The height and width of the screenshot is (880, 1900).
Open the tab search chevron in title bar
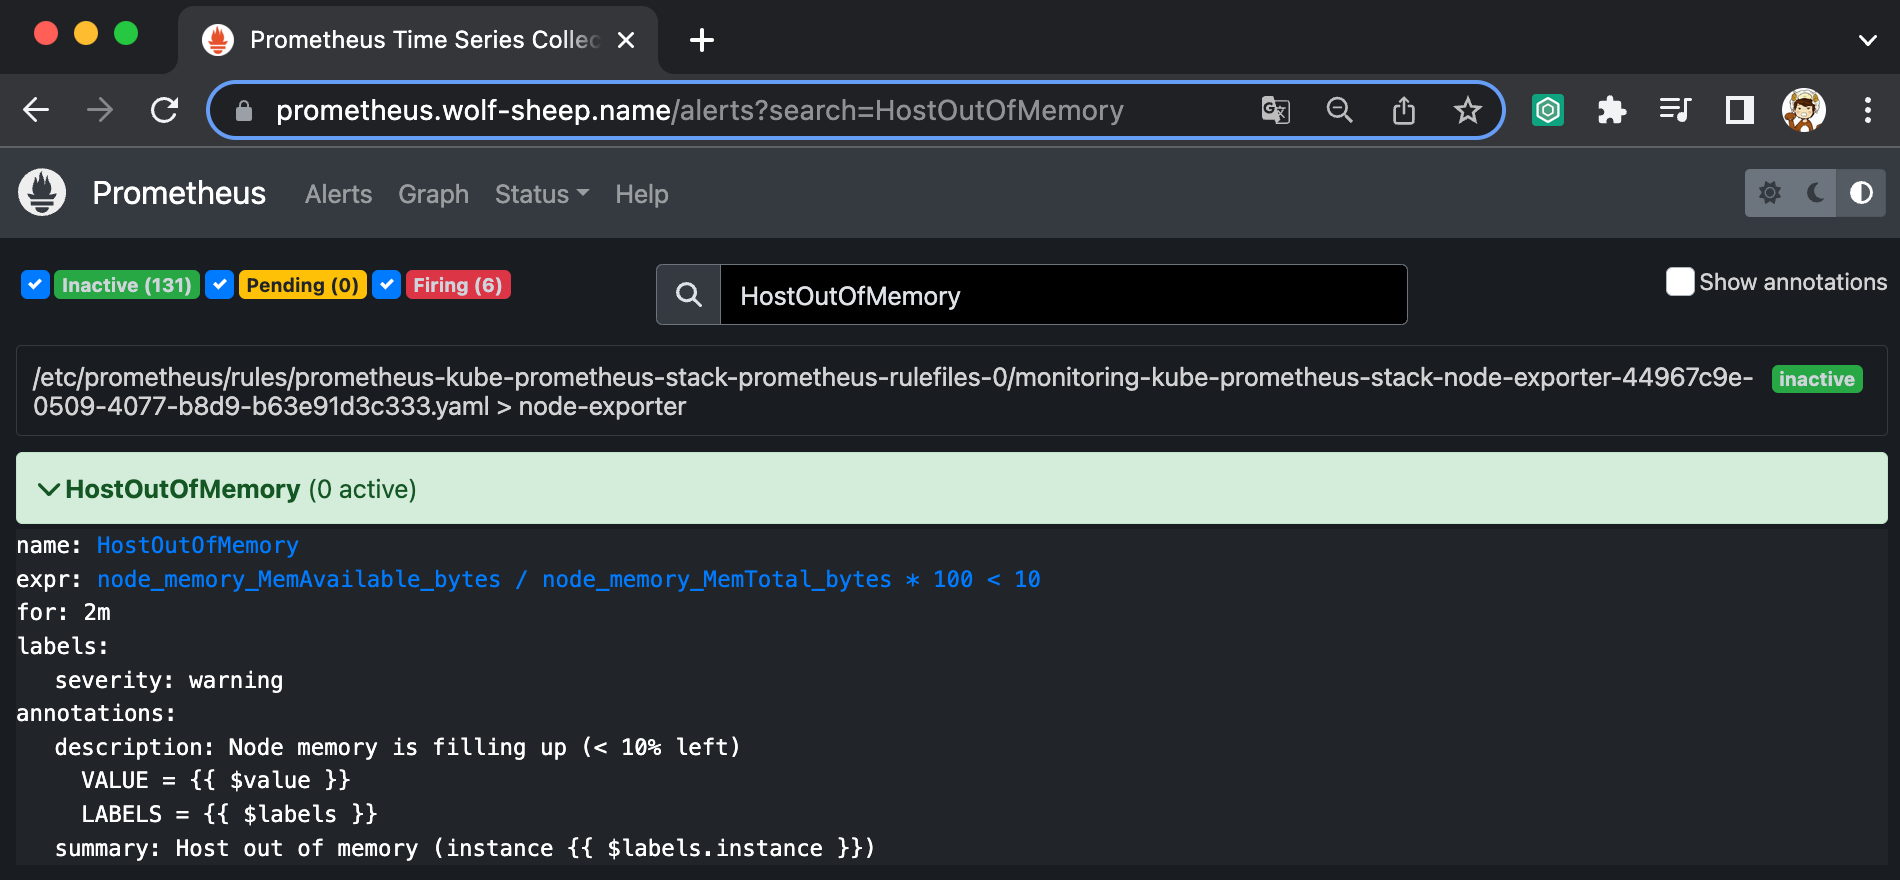(1867, 40)
